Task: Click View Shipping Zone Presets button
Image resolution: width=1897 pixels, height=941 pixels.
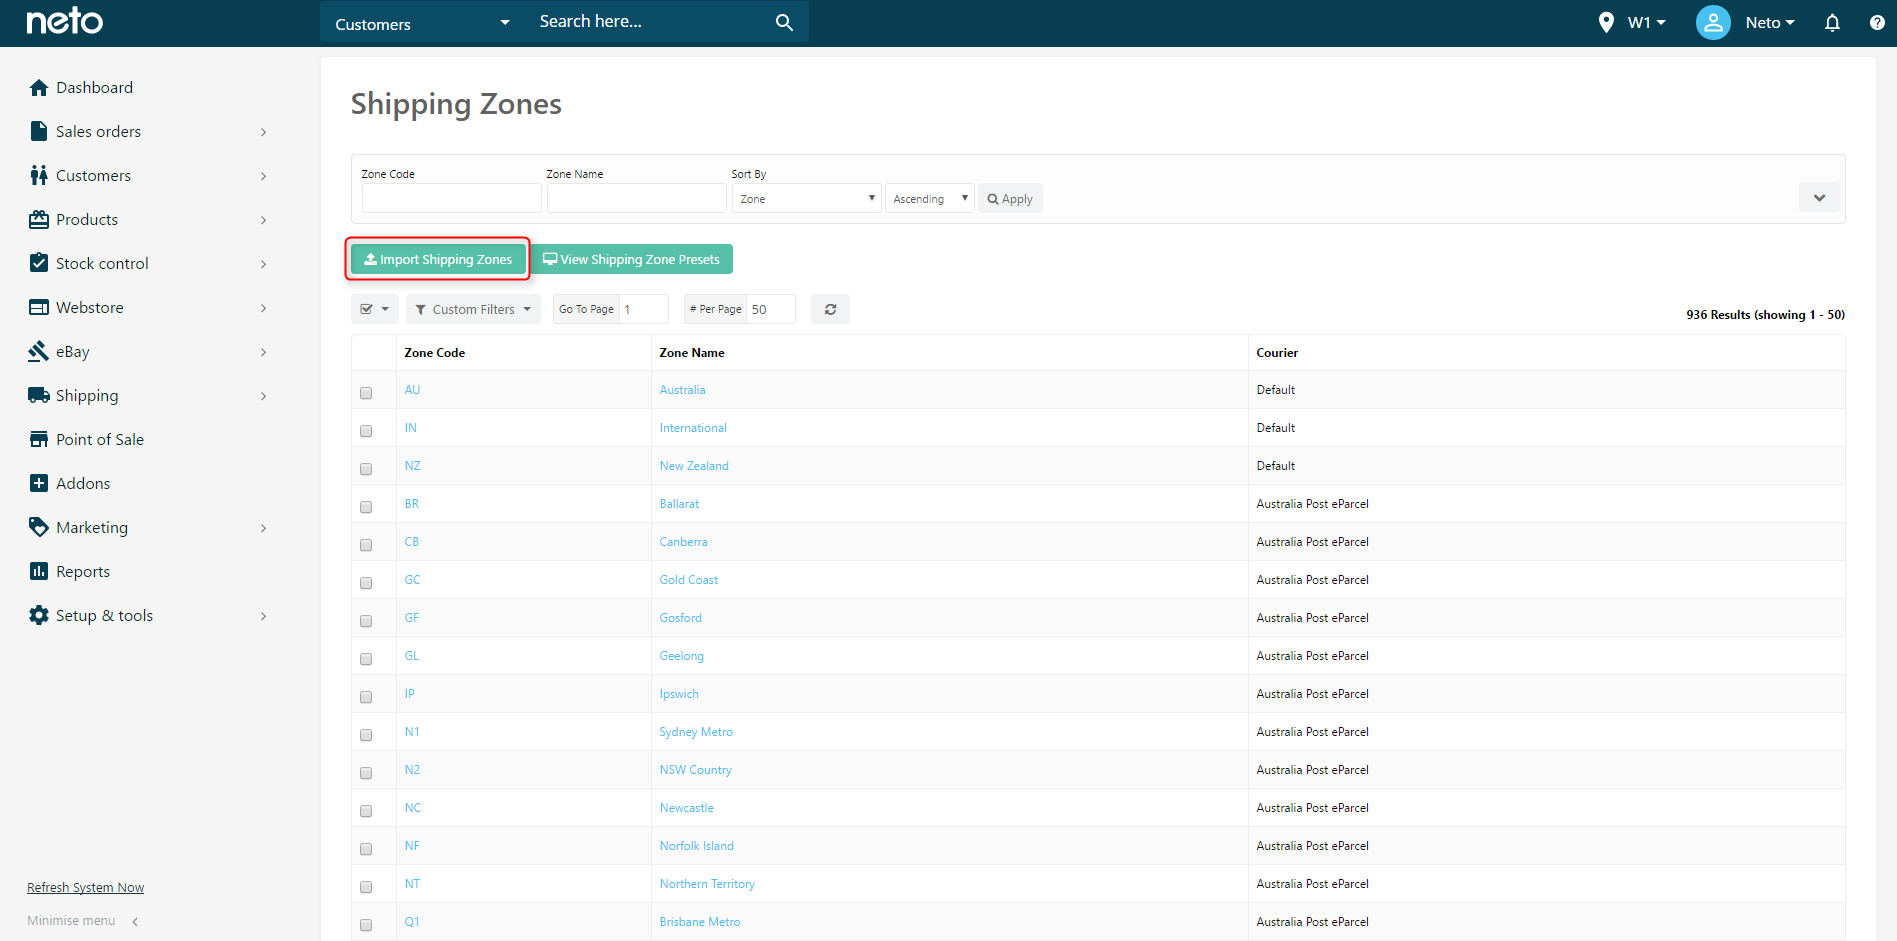Action: tap(631, 259)
